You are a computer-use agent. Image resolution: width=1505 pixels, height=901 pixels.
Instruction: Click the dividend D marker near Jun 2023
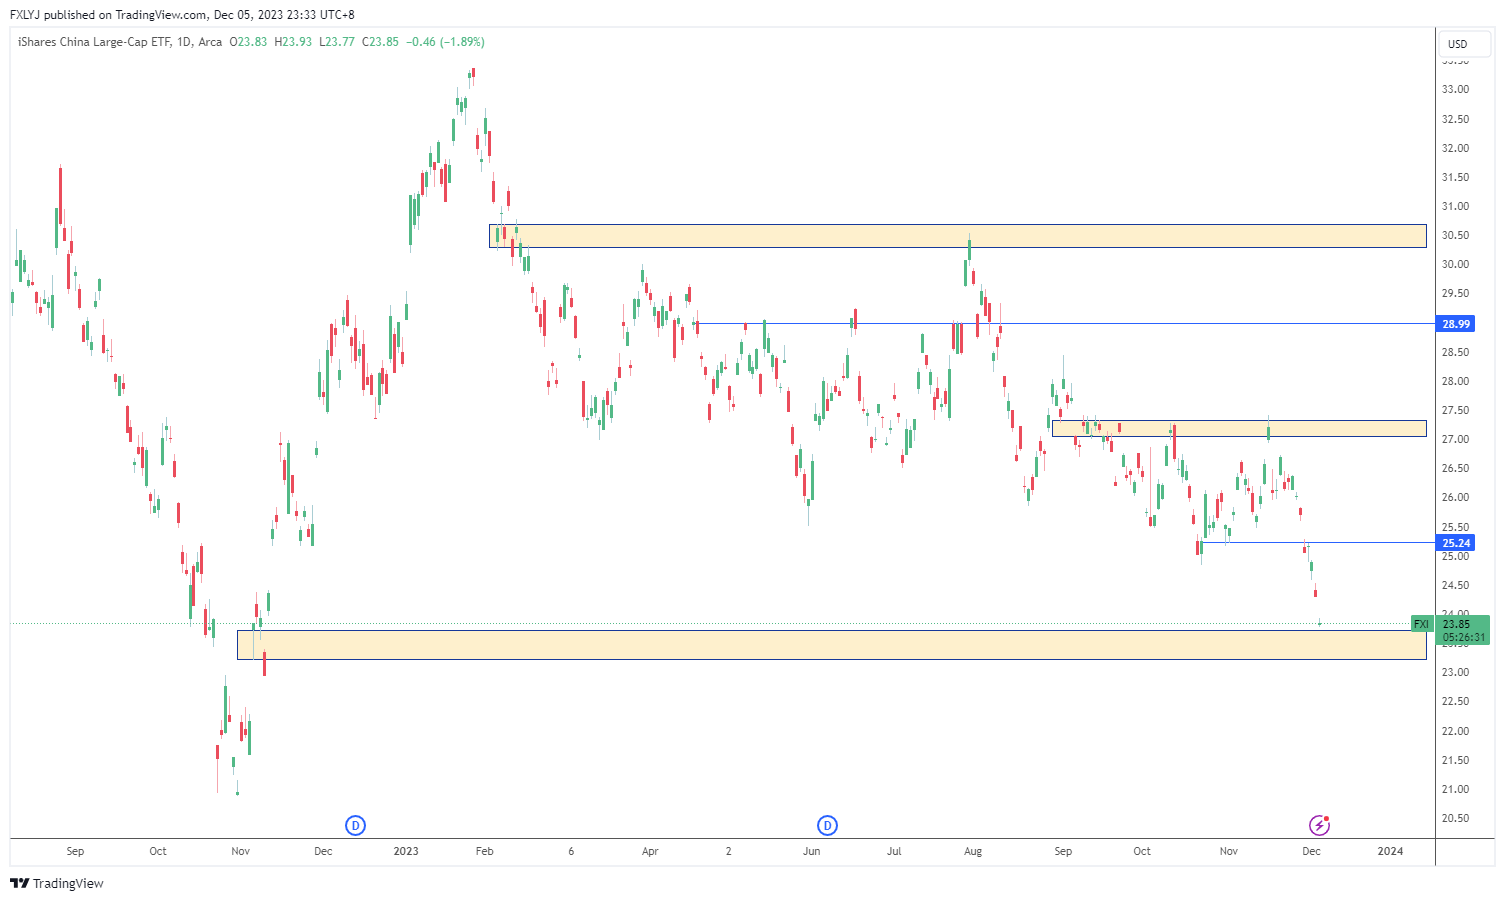pyautogui.click(x=827, y=825)
